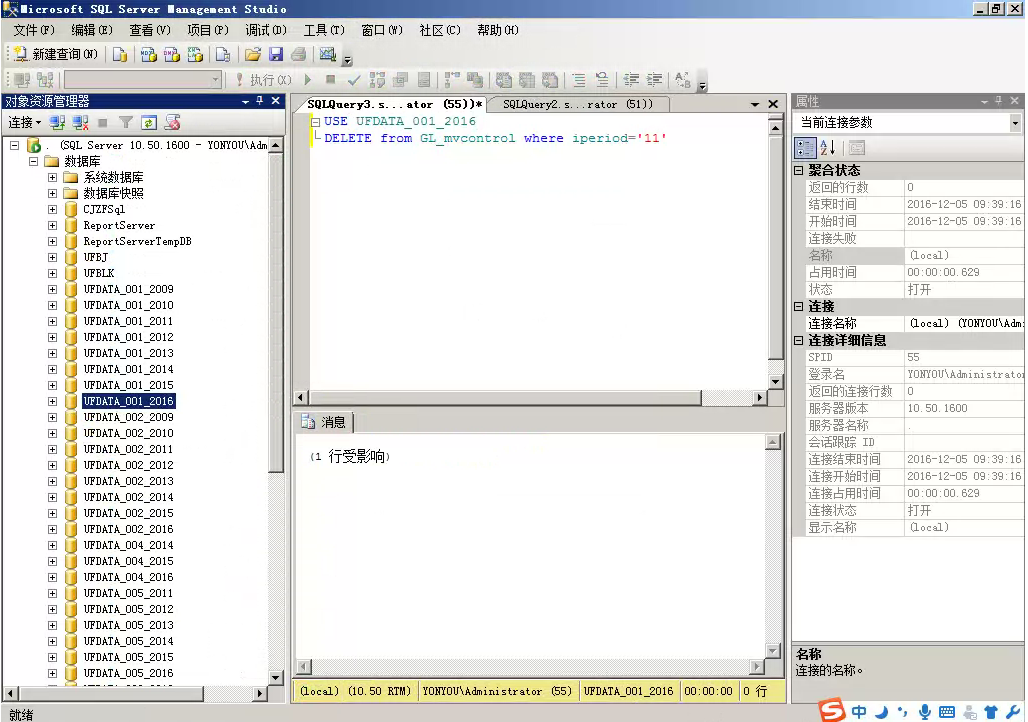Click the open file folder icon
This screenshot has height=722, width=1028.
(253, 54)
